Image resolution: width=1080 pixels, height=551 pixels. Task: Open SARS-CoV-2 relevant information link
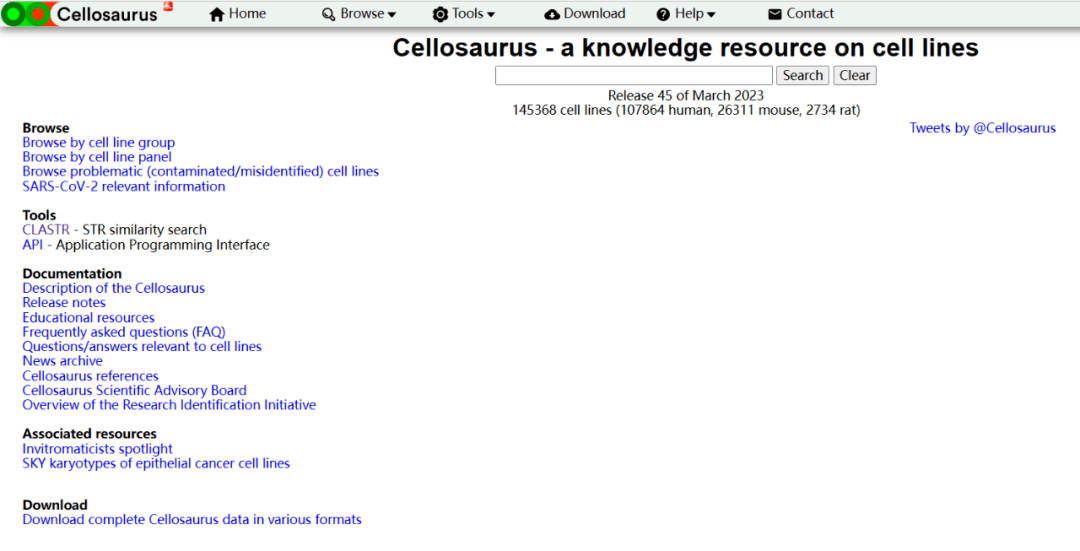(124, 187)
